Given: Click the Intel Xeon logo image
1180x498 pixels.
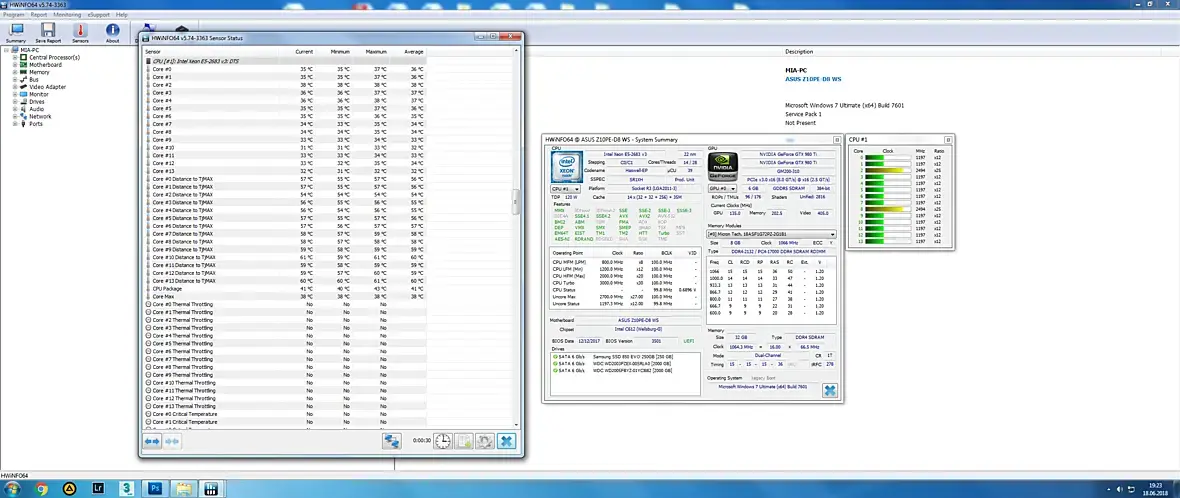Looking at the screenshot, I should coord(568,167).
